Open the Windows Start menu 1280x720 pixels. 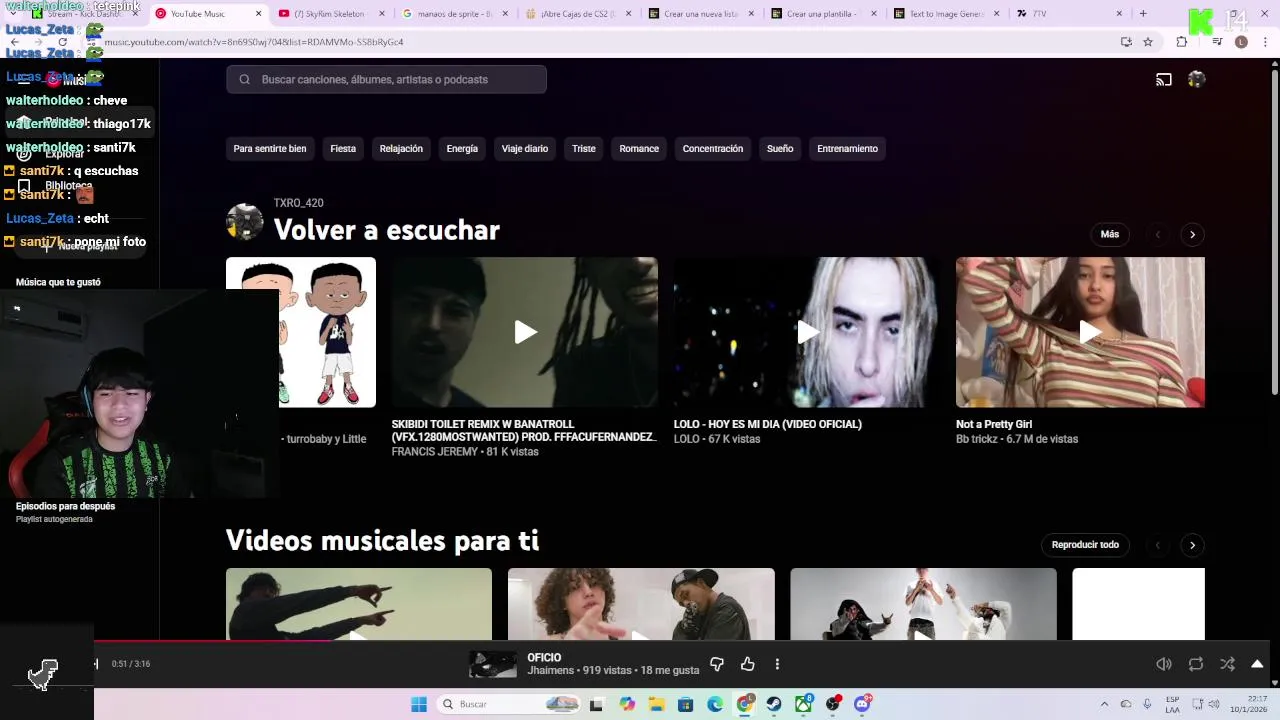point(419,704)
